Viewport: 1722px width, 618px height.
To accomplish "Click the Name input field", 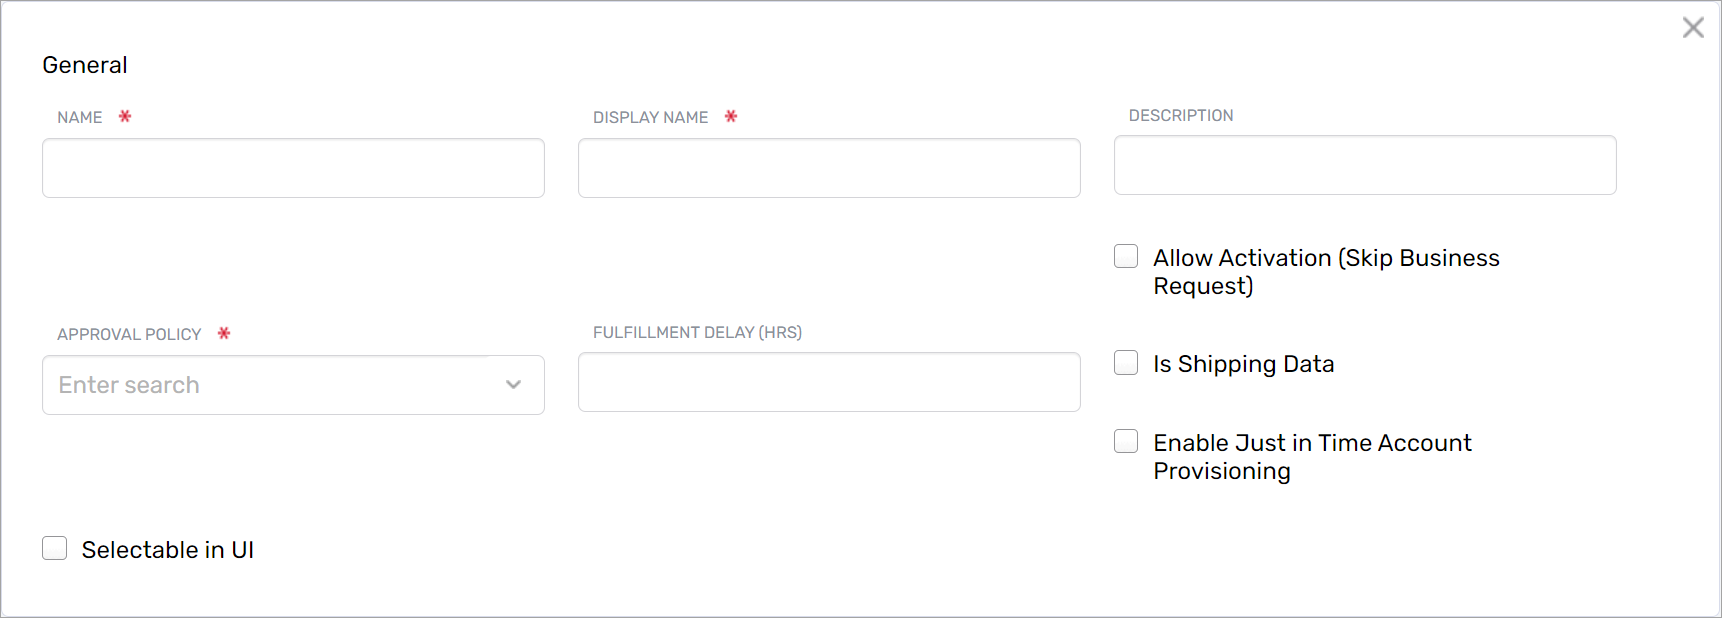I will (293, 168).
